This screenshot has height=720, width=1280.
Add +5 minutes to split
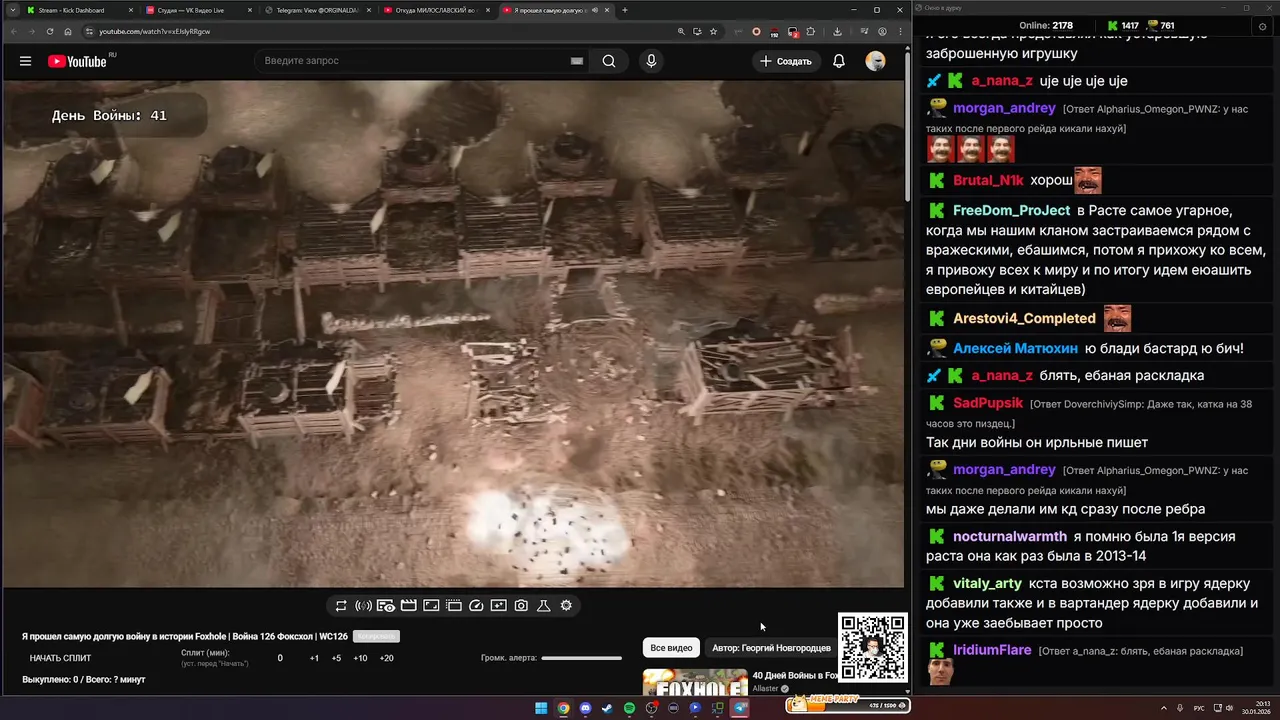(x=336, y=658)
